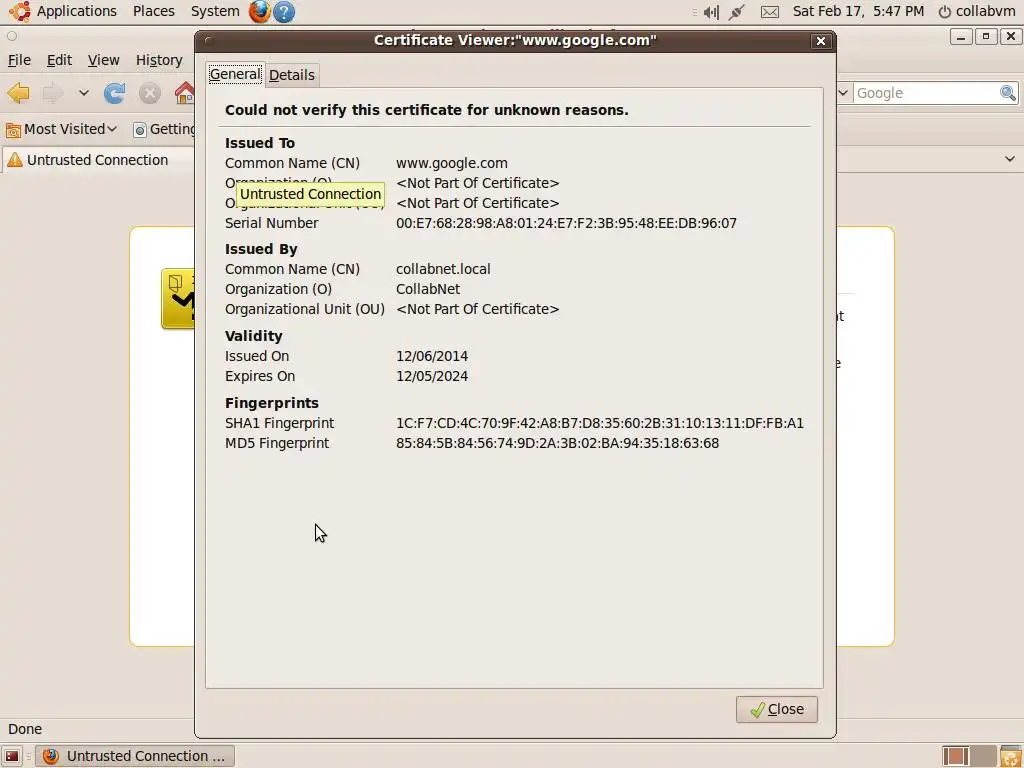Open the list all tabs dropdown
Viewport: 1024px width, 768px height.
pos(1010,159)
